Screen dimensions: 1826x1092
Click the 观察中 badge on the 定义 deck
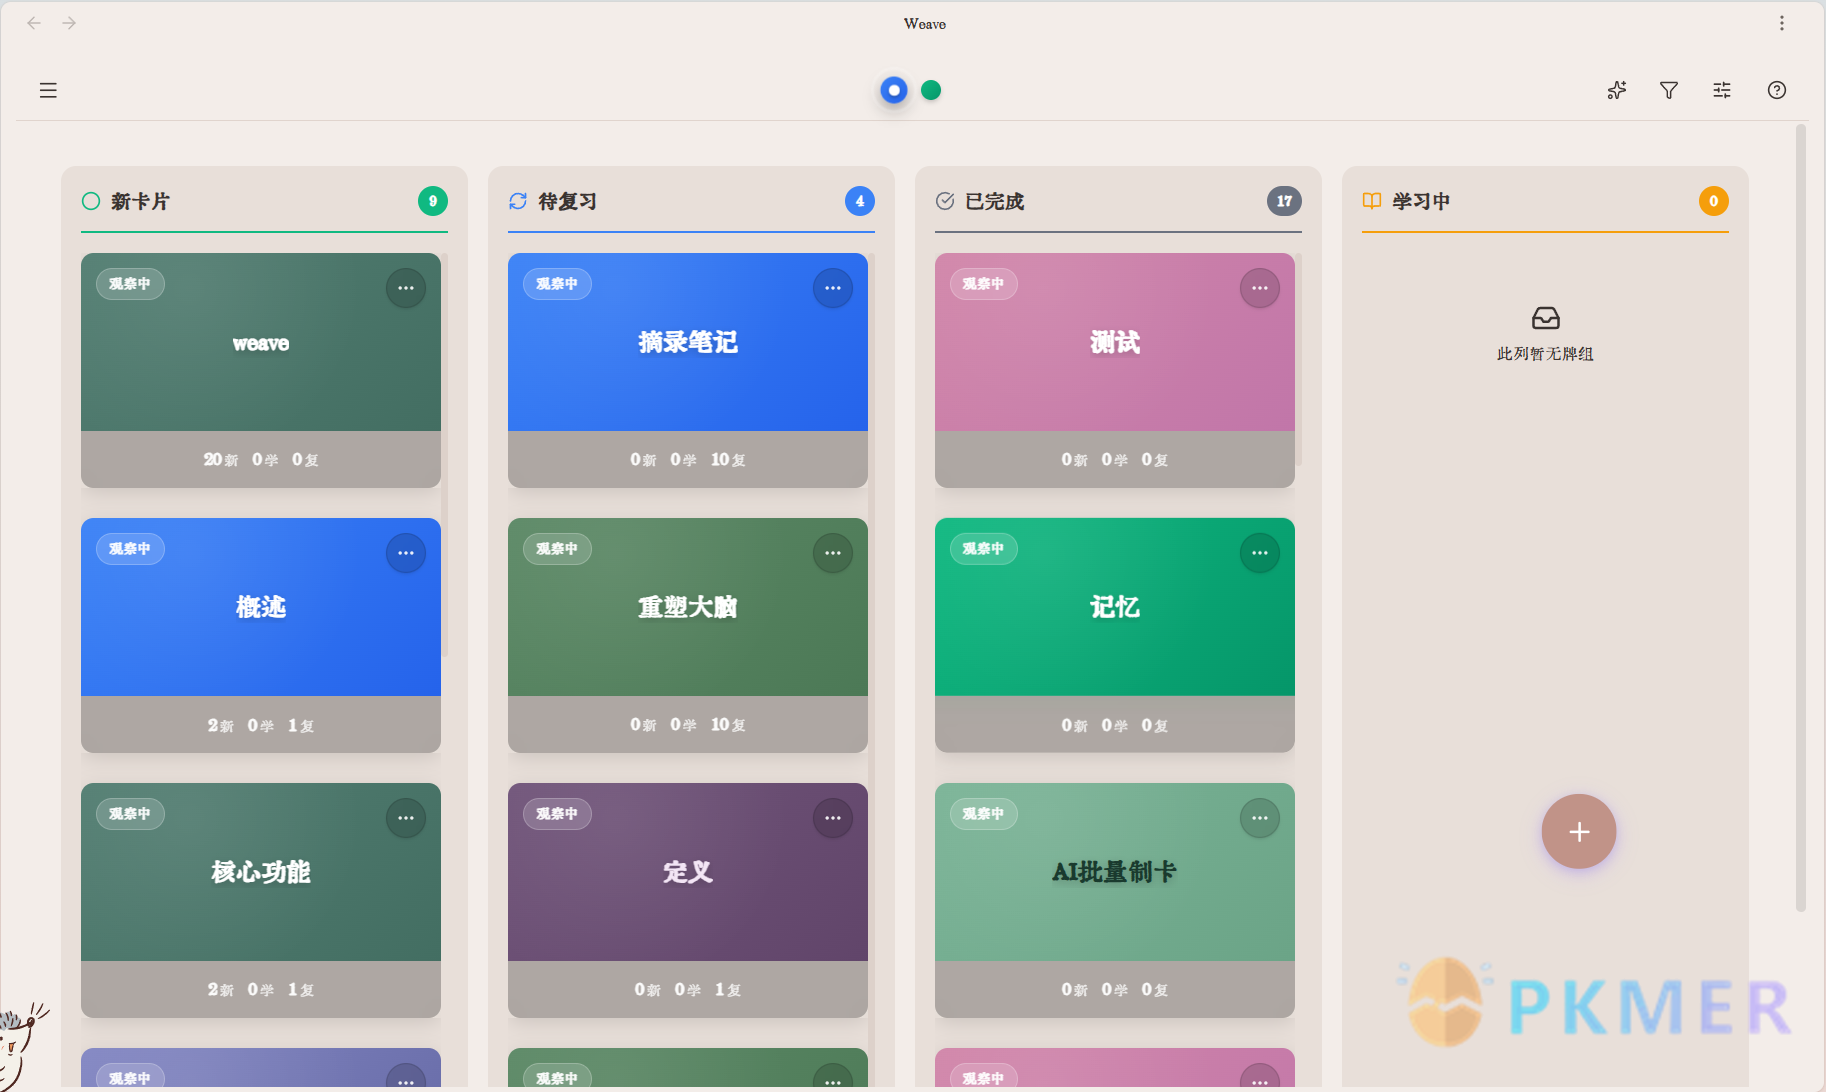tap(557, 814)
